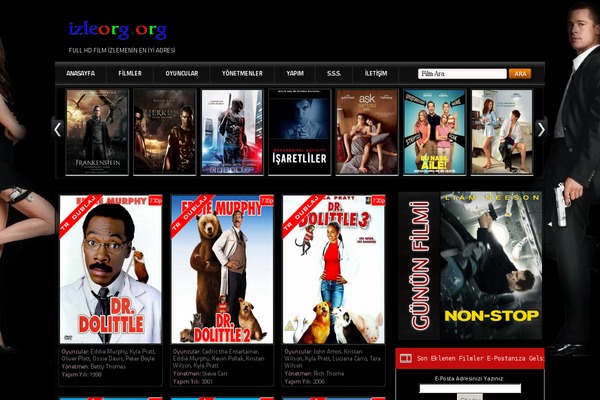Click 'Yapım Yılı: 2001' text
The height and width of the screenshot is (400, 600).
[x=193, y=381]
